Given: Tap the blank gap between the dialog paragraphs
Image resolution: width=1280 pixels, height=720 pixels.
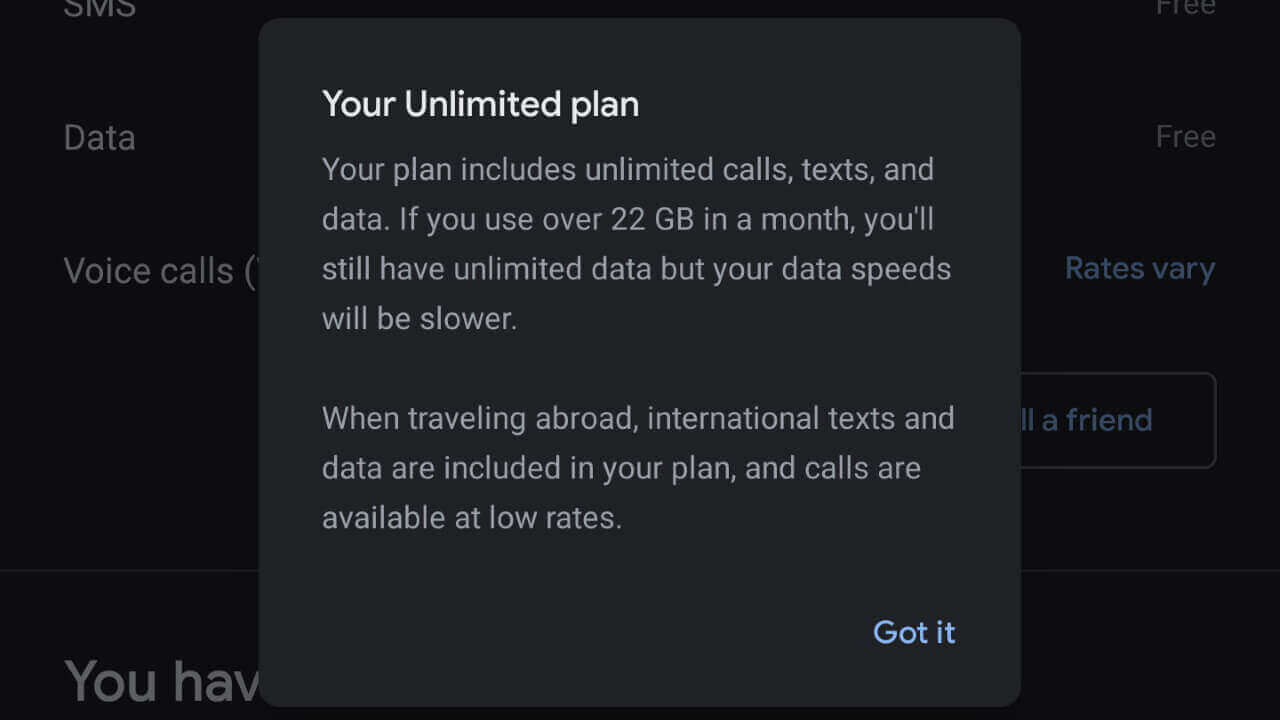Looking at the screenshot, I should click(x=637, y=369).
